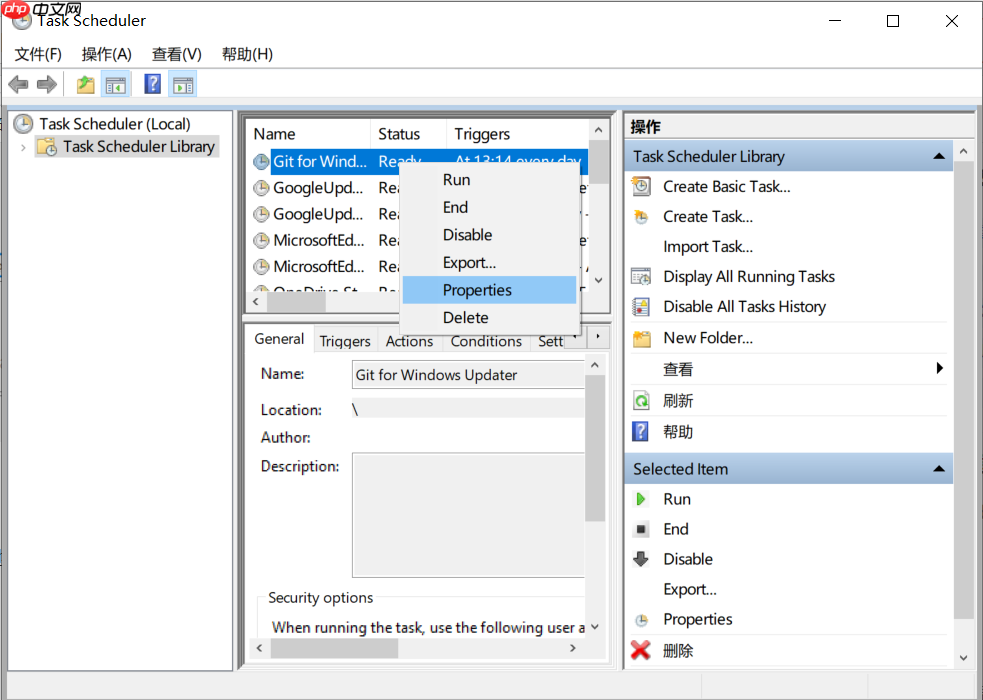Viewport: 983px width, 700px height.
Task: Choose Properties in the context menu
Action: click(490, 290)
